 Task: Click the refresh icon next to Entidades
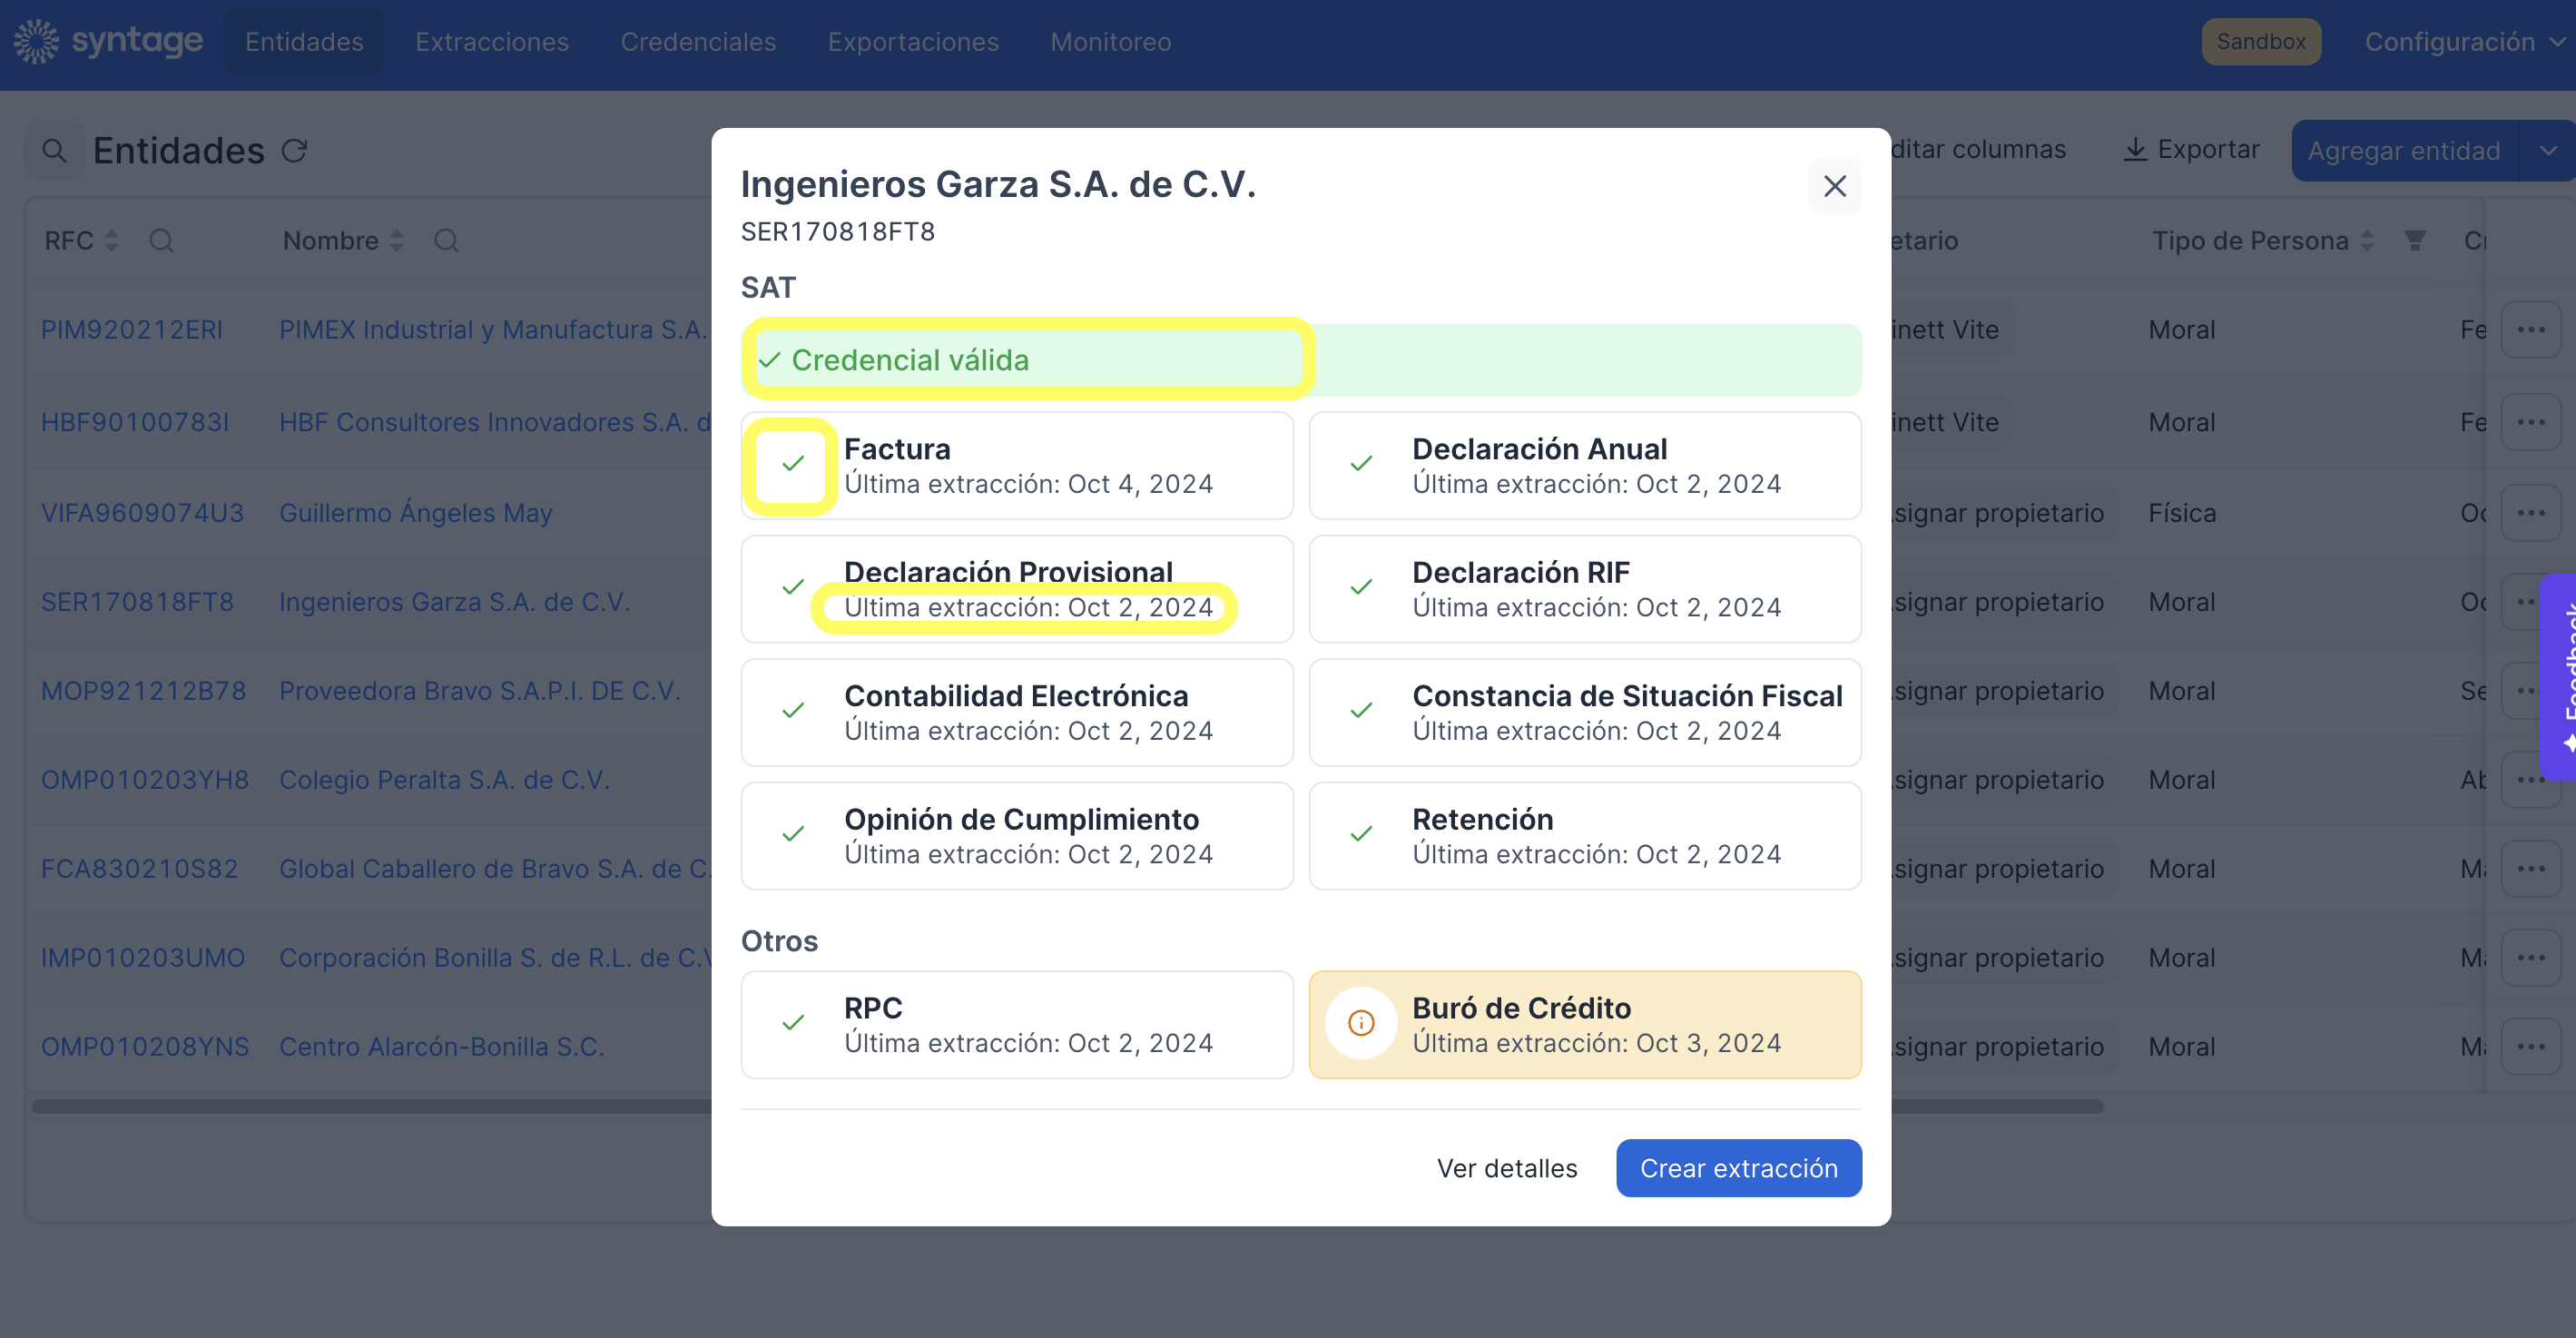pyautogui.click(x=294, y=151)
